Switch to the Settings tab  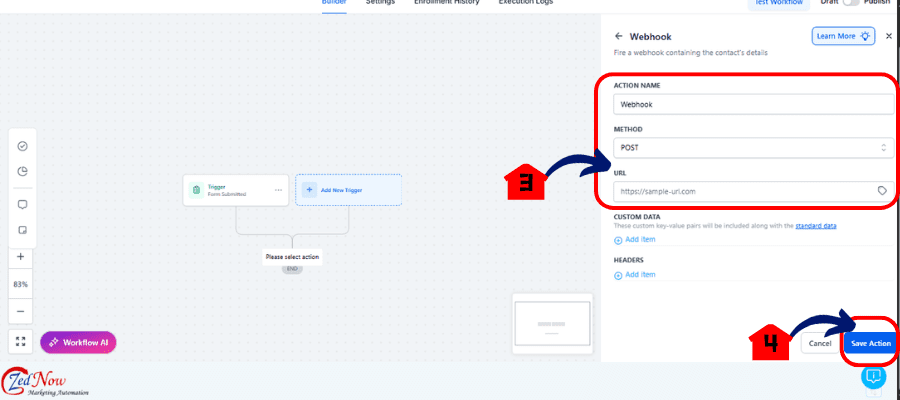[381, 3]
